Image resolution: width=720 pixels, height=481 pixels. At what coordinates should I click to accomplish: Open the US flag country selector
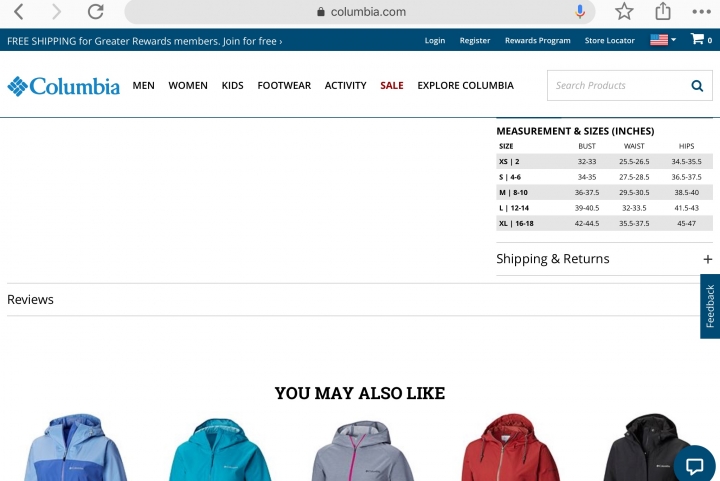(663, 40)
